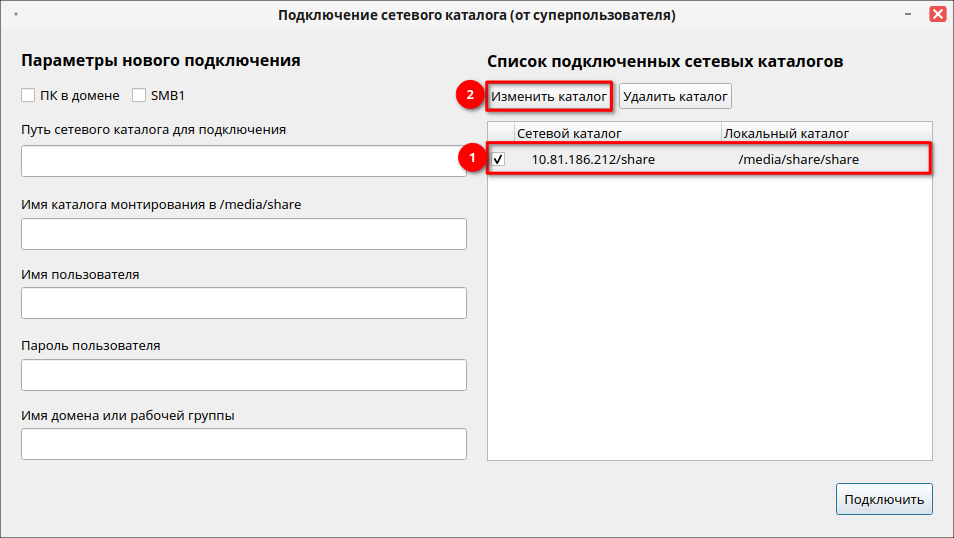Screen dimensions: 954x538
Task: Select the /media/share/share local path cell
Action: click(798, 159)
